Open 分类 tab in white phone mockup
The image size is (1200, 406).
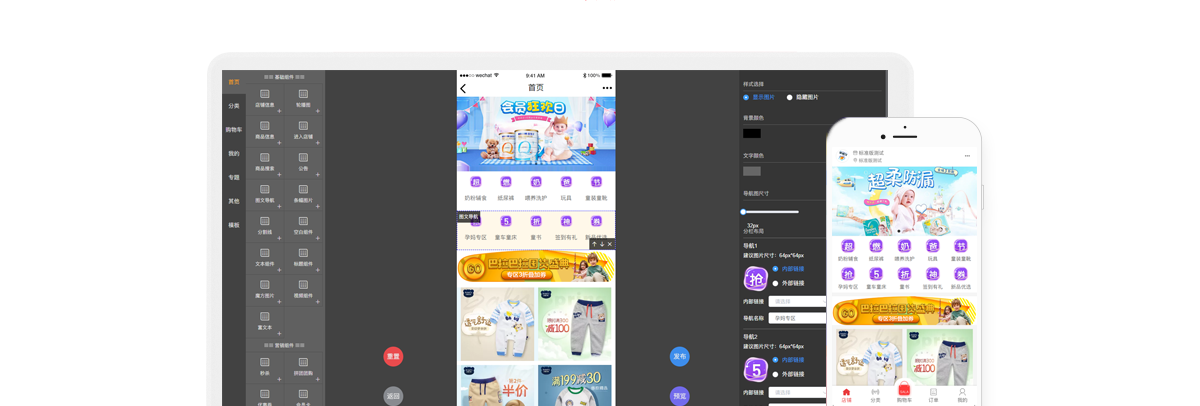[x=875, y=395]
